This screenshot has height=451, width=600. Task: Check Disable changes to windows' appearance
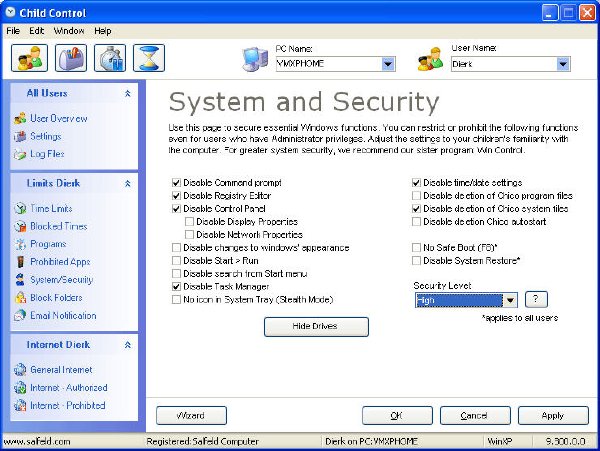pos(176,248)
